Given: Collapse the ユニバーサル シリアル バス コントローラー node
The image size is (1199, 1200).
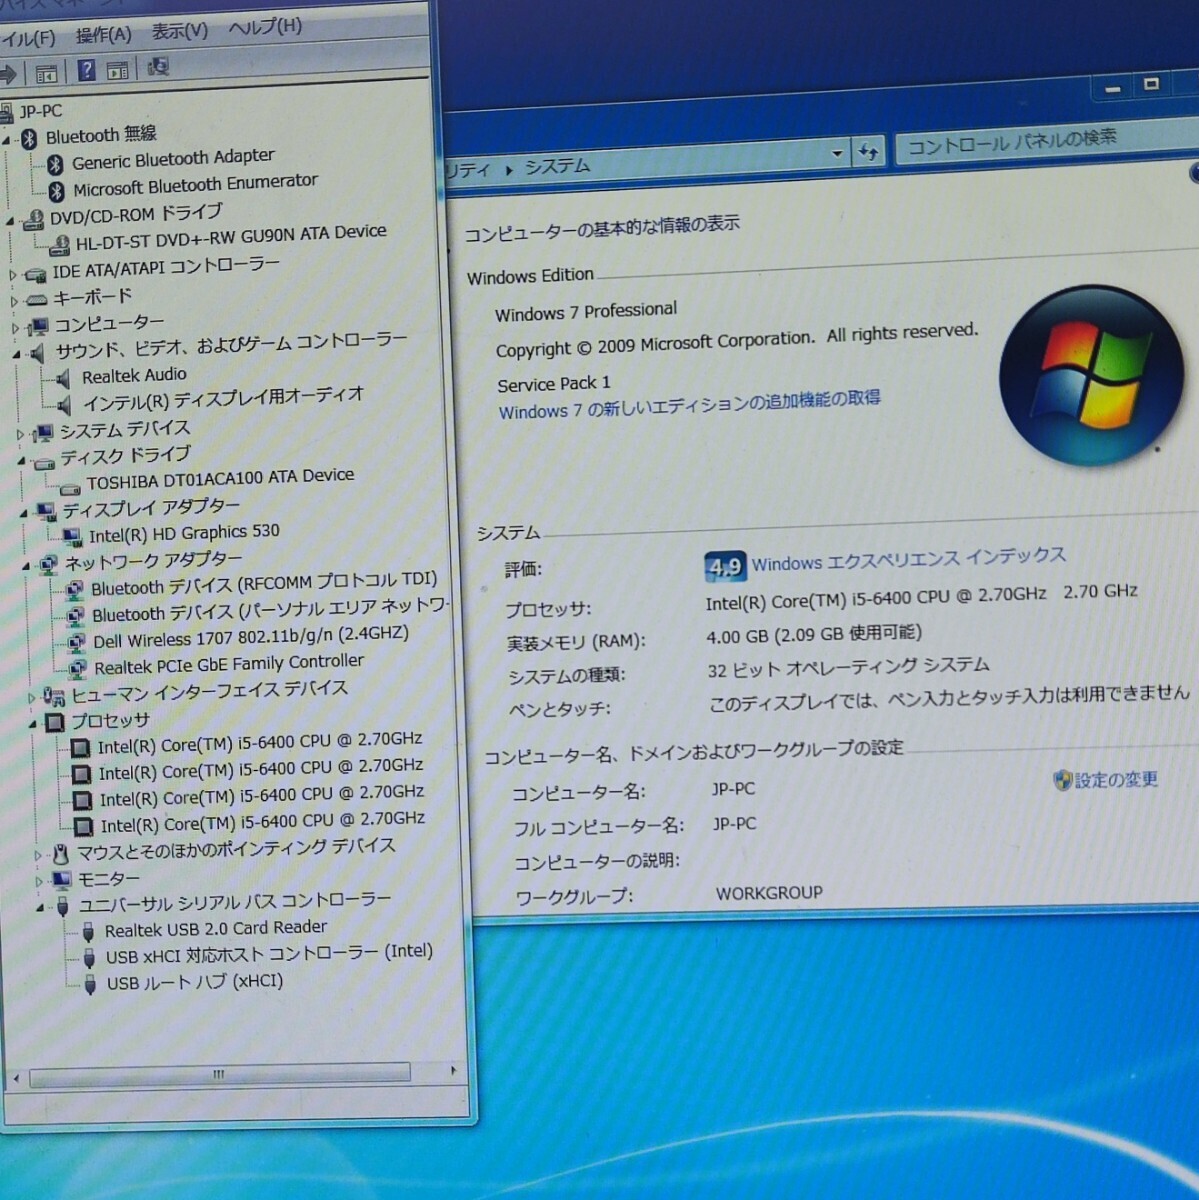Looking at the screenshot, I should point(40,907).
